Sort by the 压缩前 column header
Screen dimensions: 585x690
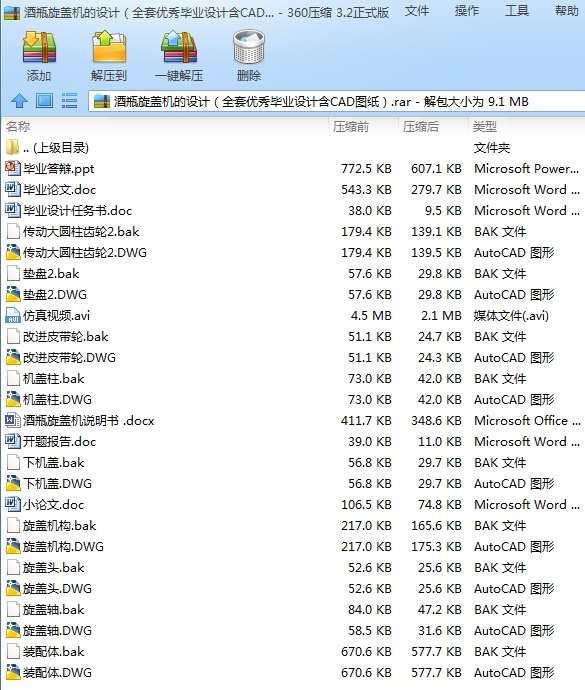click(x=351, y=127)
